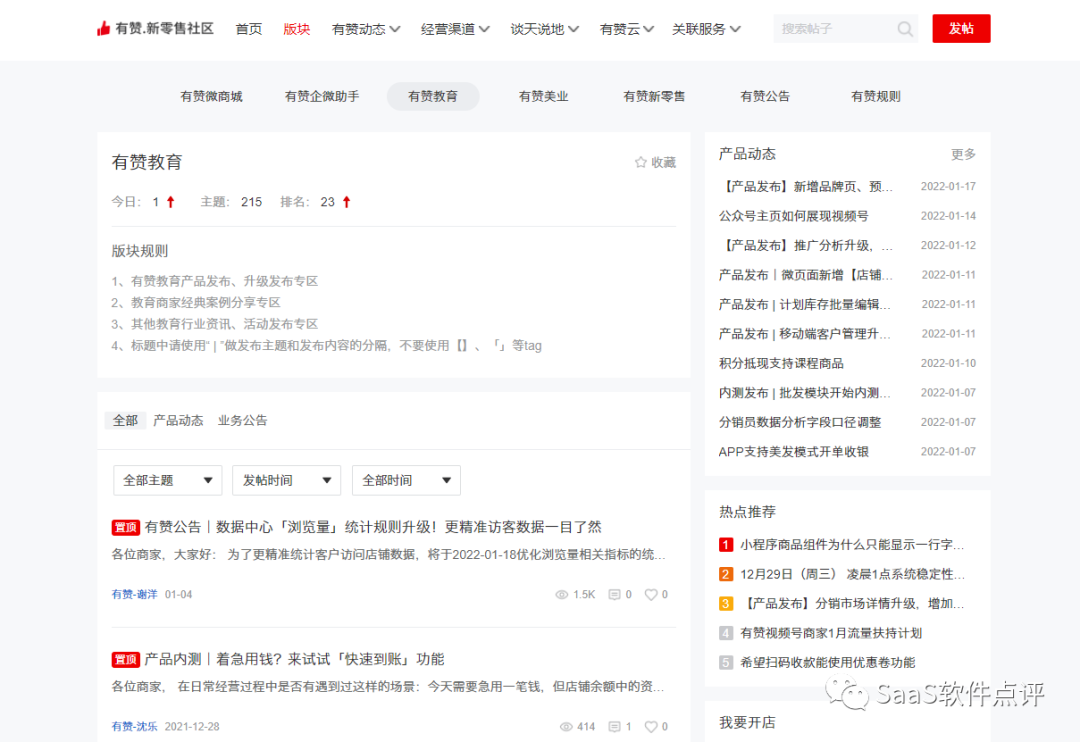Viewport: 1080px width, 742px height.
Task: Open APP支持美发模式开单收银 article
Action: click(x=793, y=452)
